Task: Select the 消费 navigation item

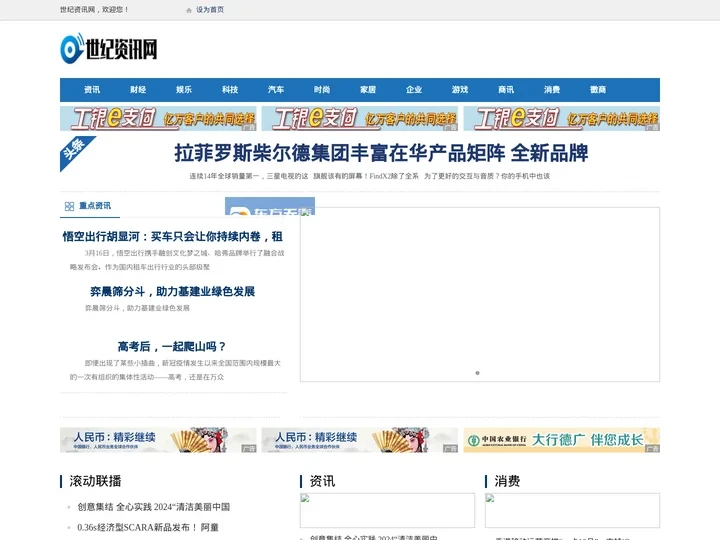Action: [x=552, y=90]
